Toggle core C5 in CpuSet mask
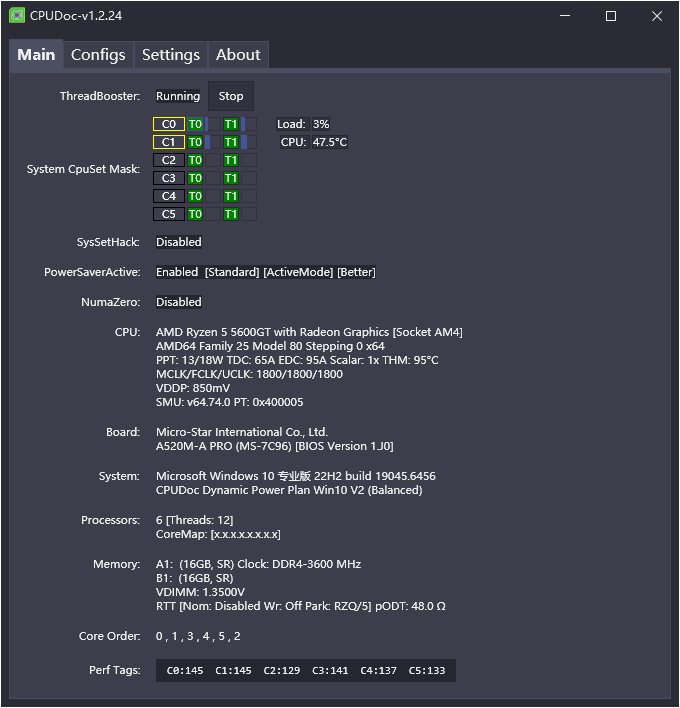The width and height of the screenshot is (680, 708). coord(169,214)
